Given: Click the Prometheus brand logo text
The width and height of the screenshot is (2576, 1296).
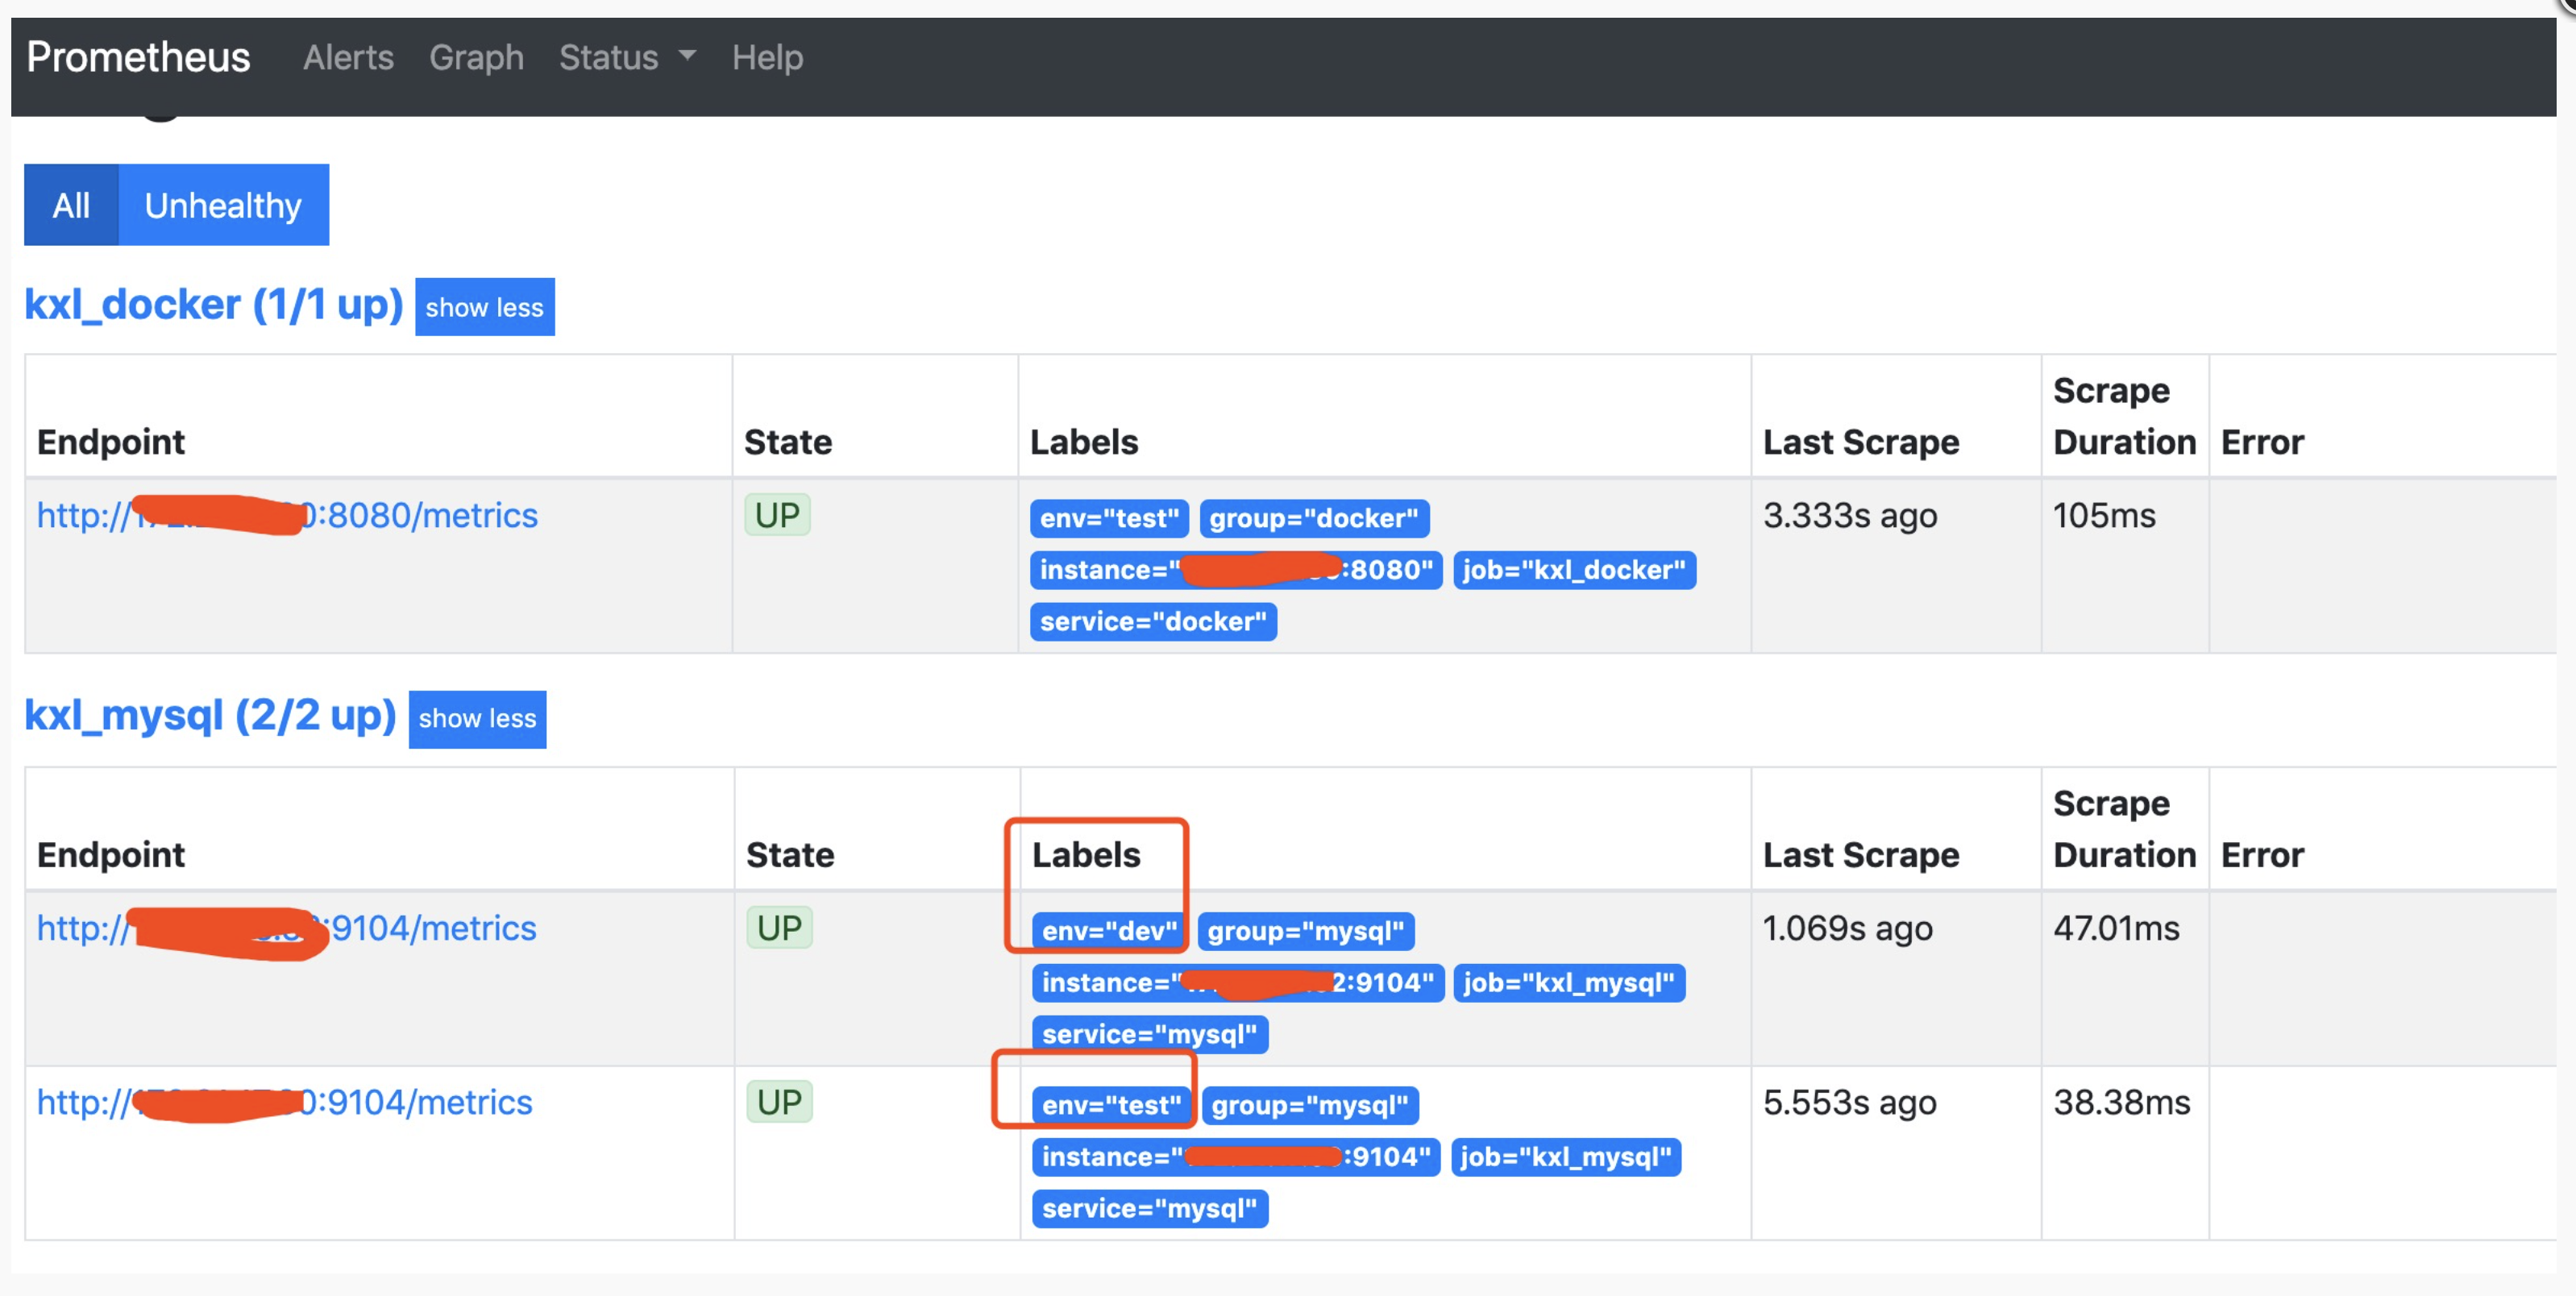Looking at the screenshot, I should tap(138, 58).
